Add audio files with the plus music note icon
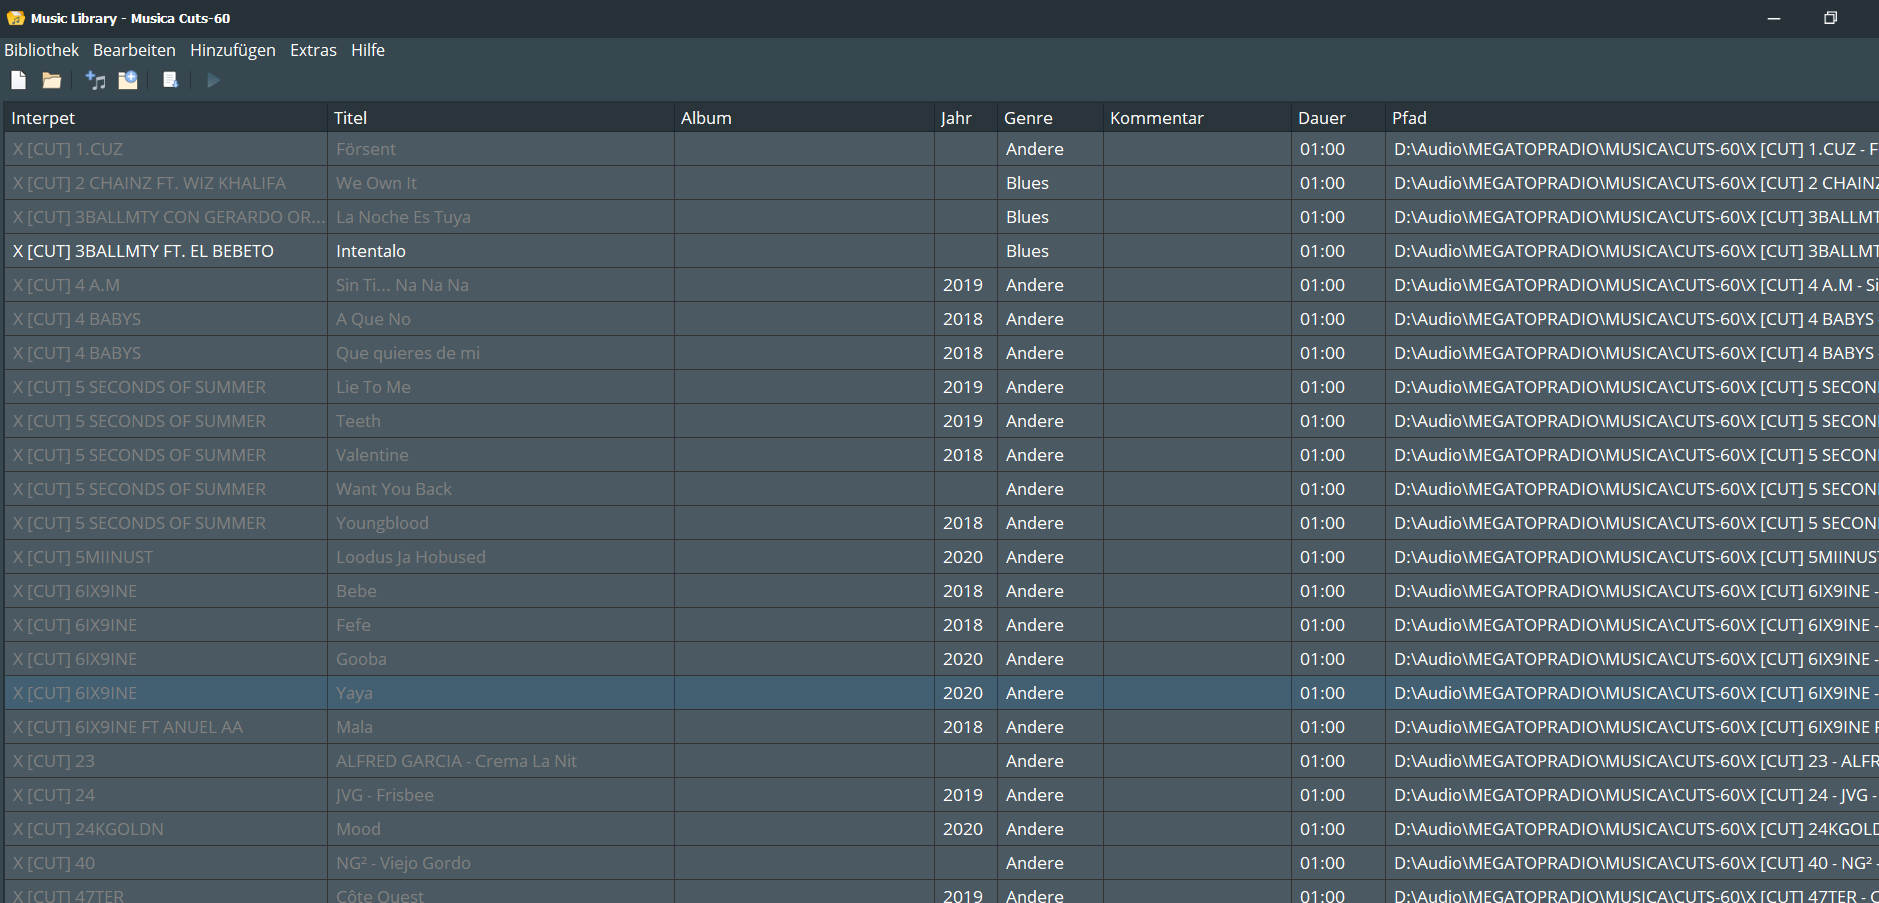The height and width of the screenshot is (903, 1879). [95, 81]
